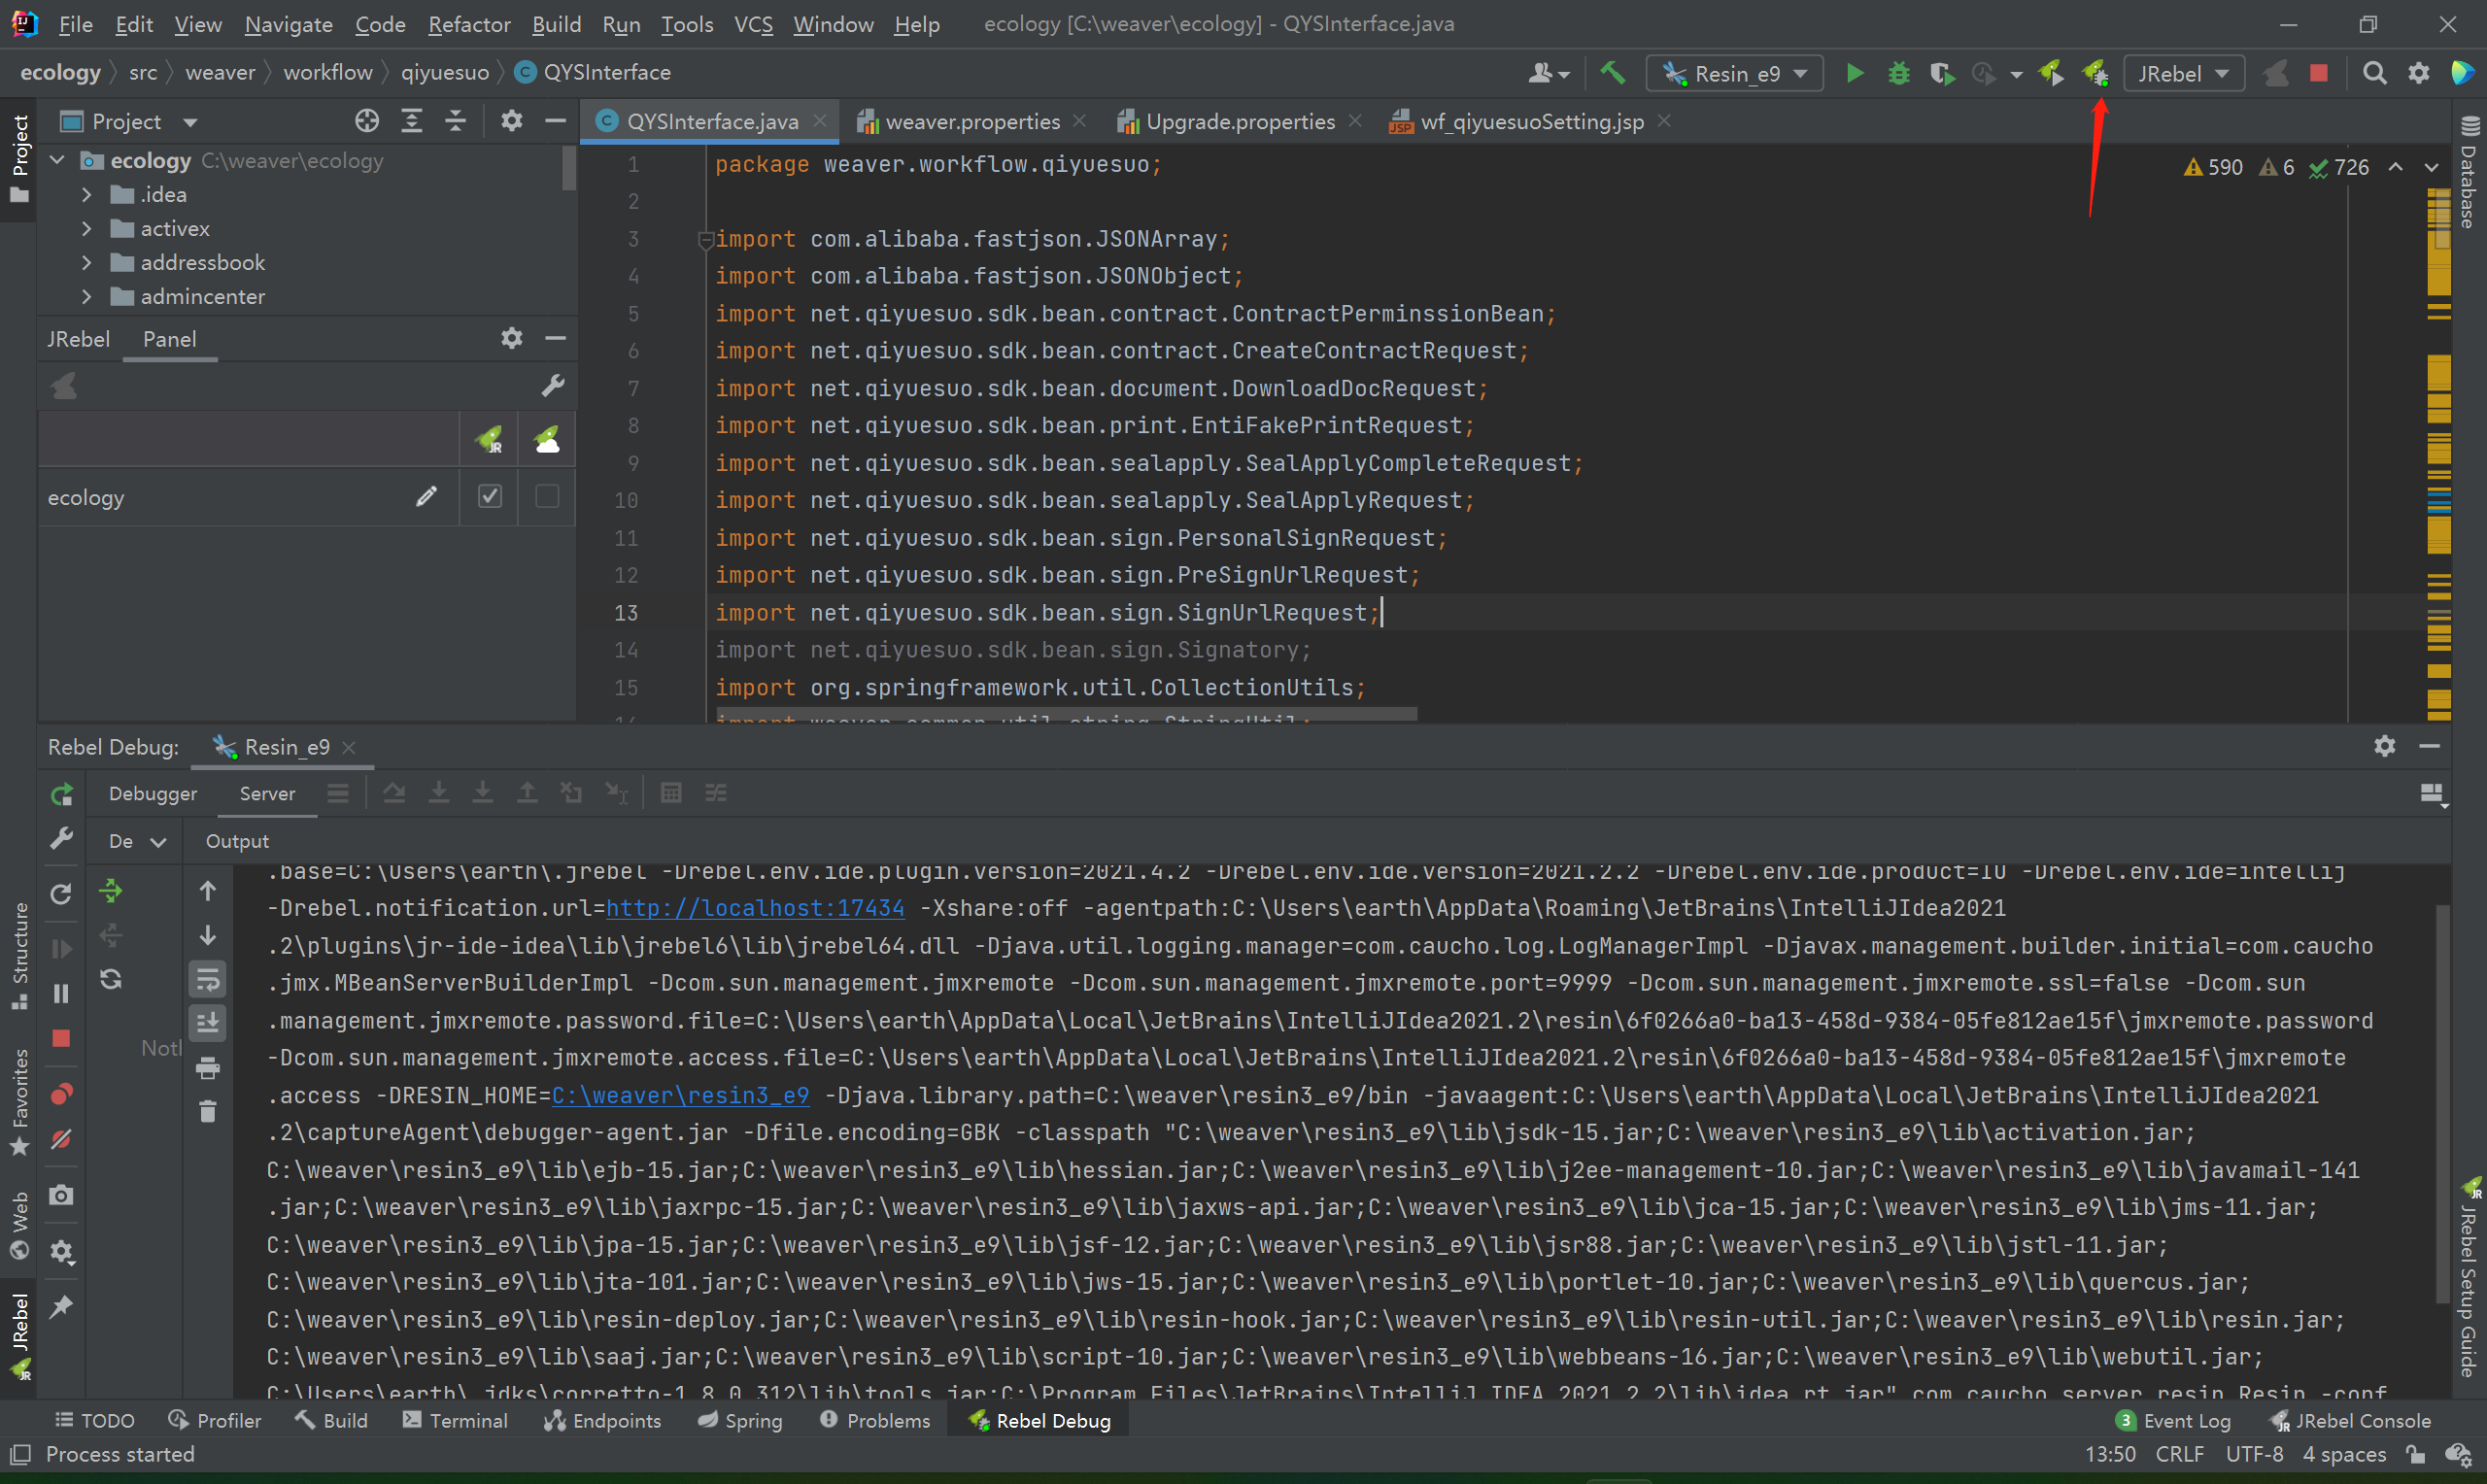Build project with hammer icon
Image resolution: width=2487 pixels, height=1484 pixels.
[1612, 73]
